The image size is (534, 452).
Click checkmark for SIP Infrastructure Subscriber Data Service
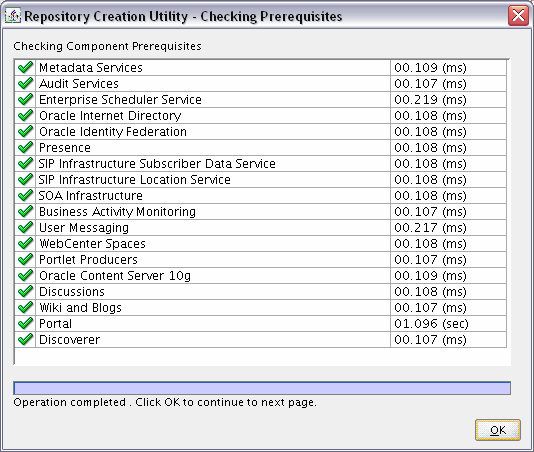[26, 163]
